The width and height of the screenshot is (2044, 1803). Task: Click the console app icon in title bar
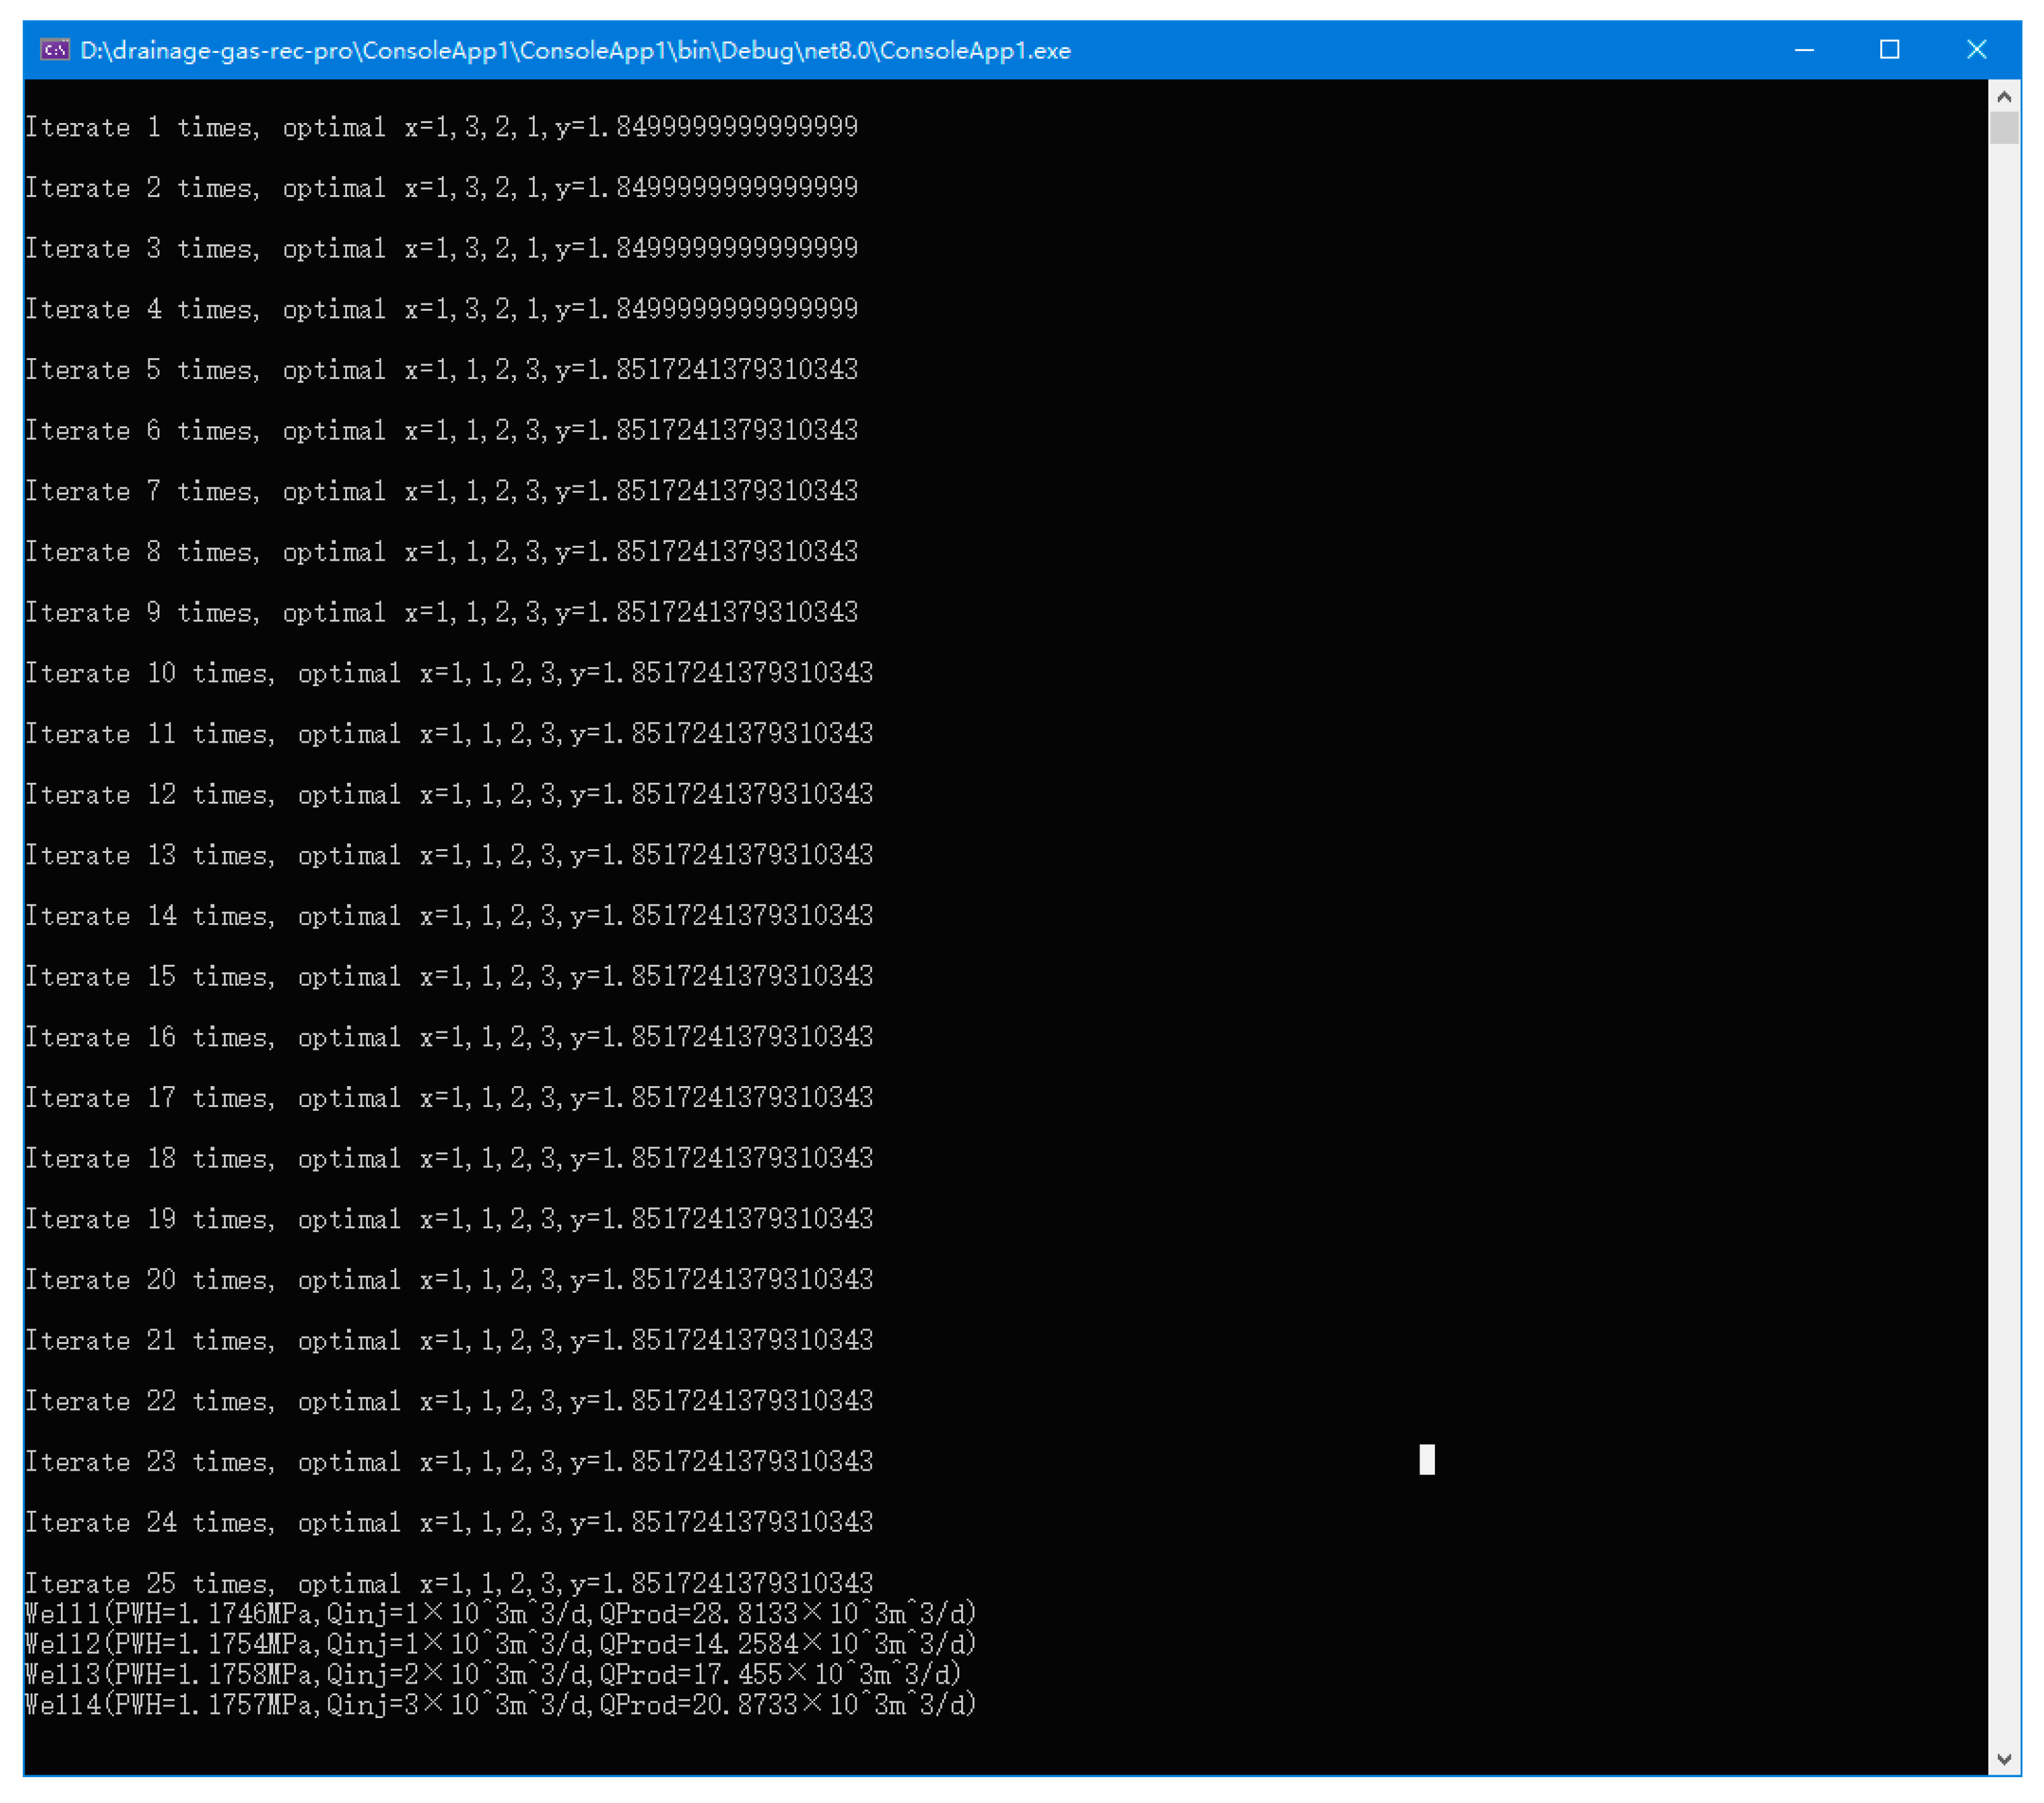coord(54,49)
